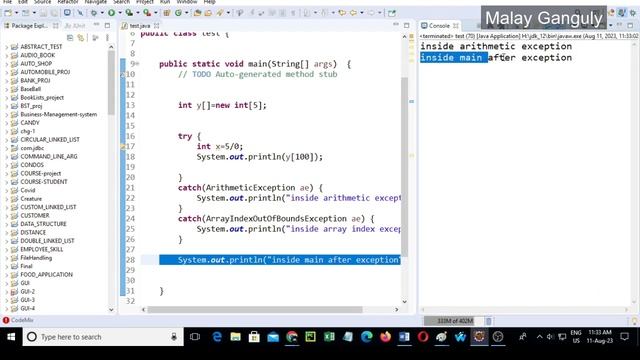Open Opera browser from taskbar
The image size is (640, 360).
[423, 337]
